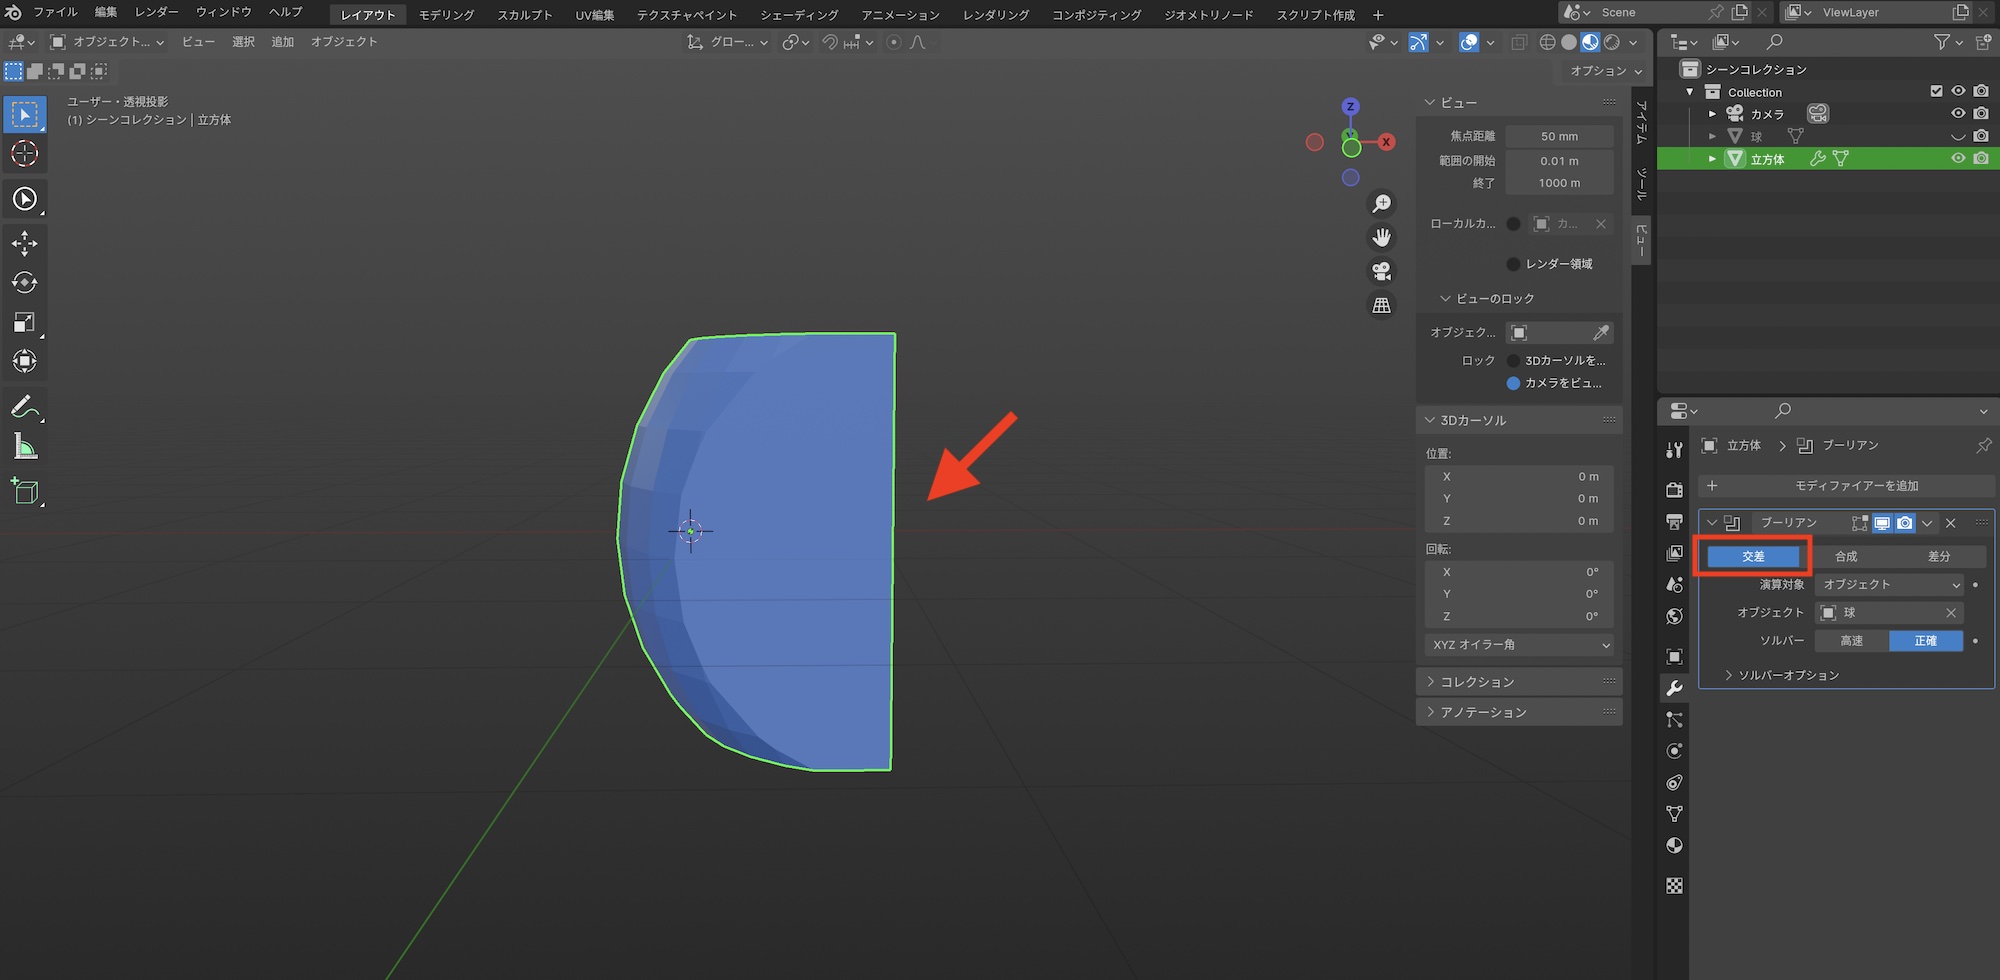2000x980 pixels.
Task: Set boolean operation to 差分
Action: [x=1938, y=557]
